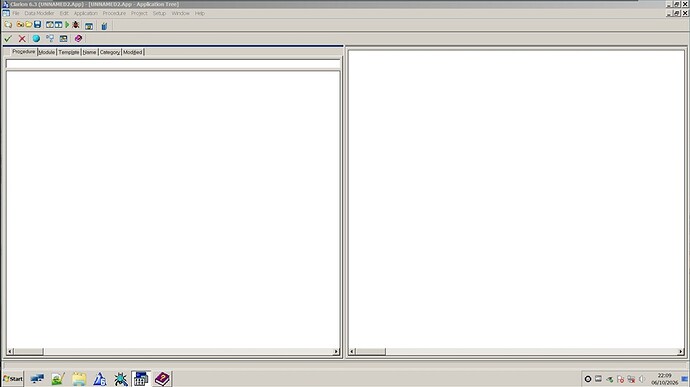Click the red X toolbar icon
This screenshot has height=387, width=690.
pyautogui.click(x=22, y=39)
